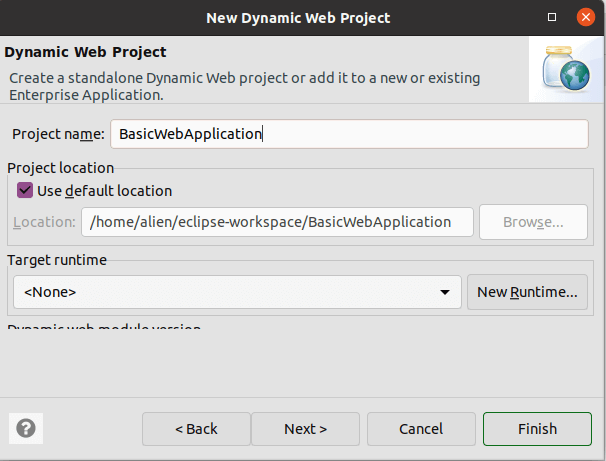This screenshot has height=461, width=606.
Task: Click the dialog title bar text
Action: [297, 17]
